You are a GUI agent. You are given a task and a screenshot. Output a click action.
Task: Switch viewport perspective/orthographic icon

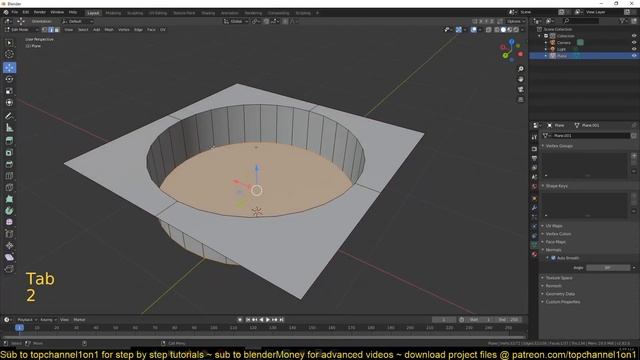[x=521, y=100]
